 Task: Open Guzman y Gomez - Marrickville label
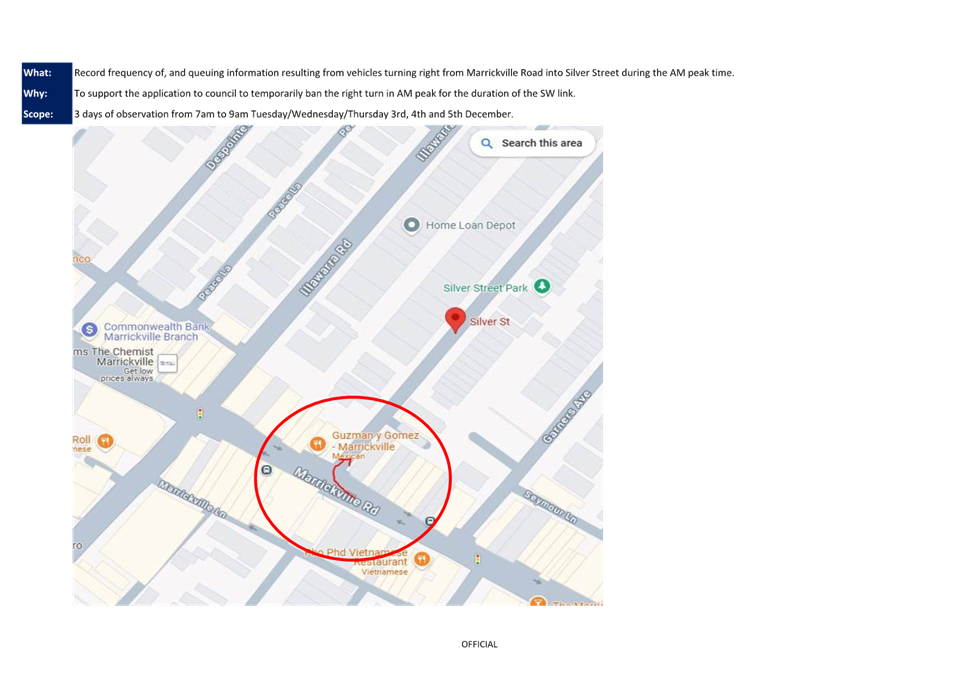pyautogui.click(x=375, y=441)
